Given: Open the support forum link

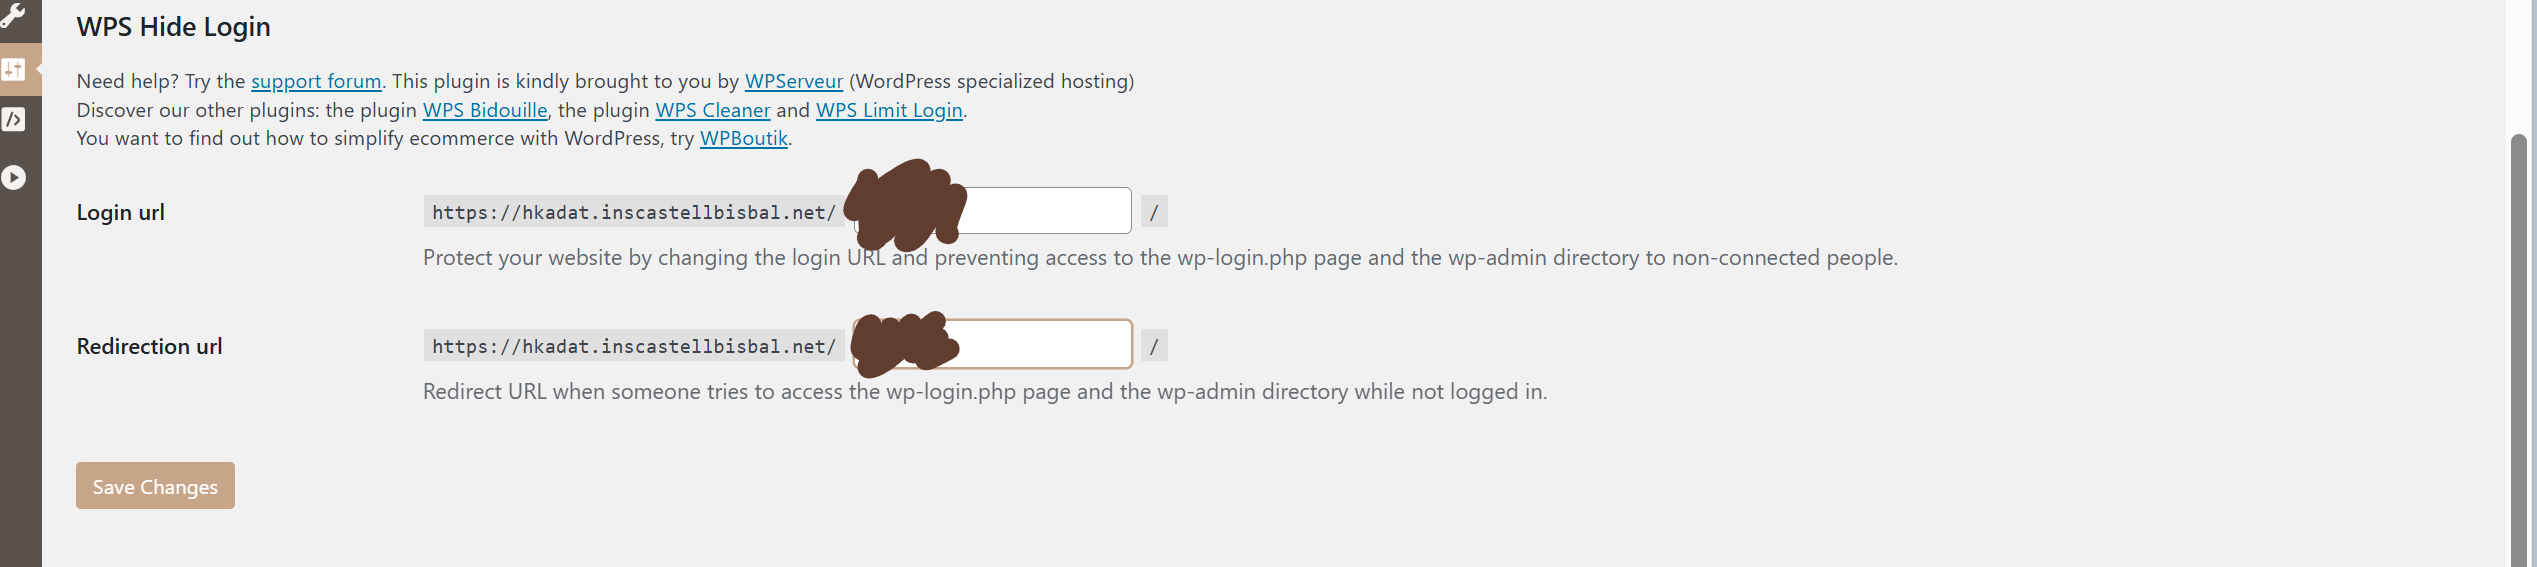Looking at the screenshot, I should [316, 81].
